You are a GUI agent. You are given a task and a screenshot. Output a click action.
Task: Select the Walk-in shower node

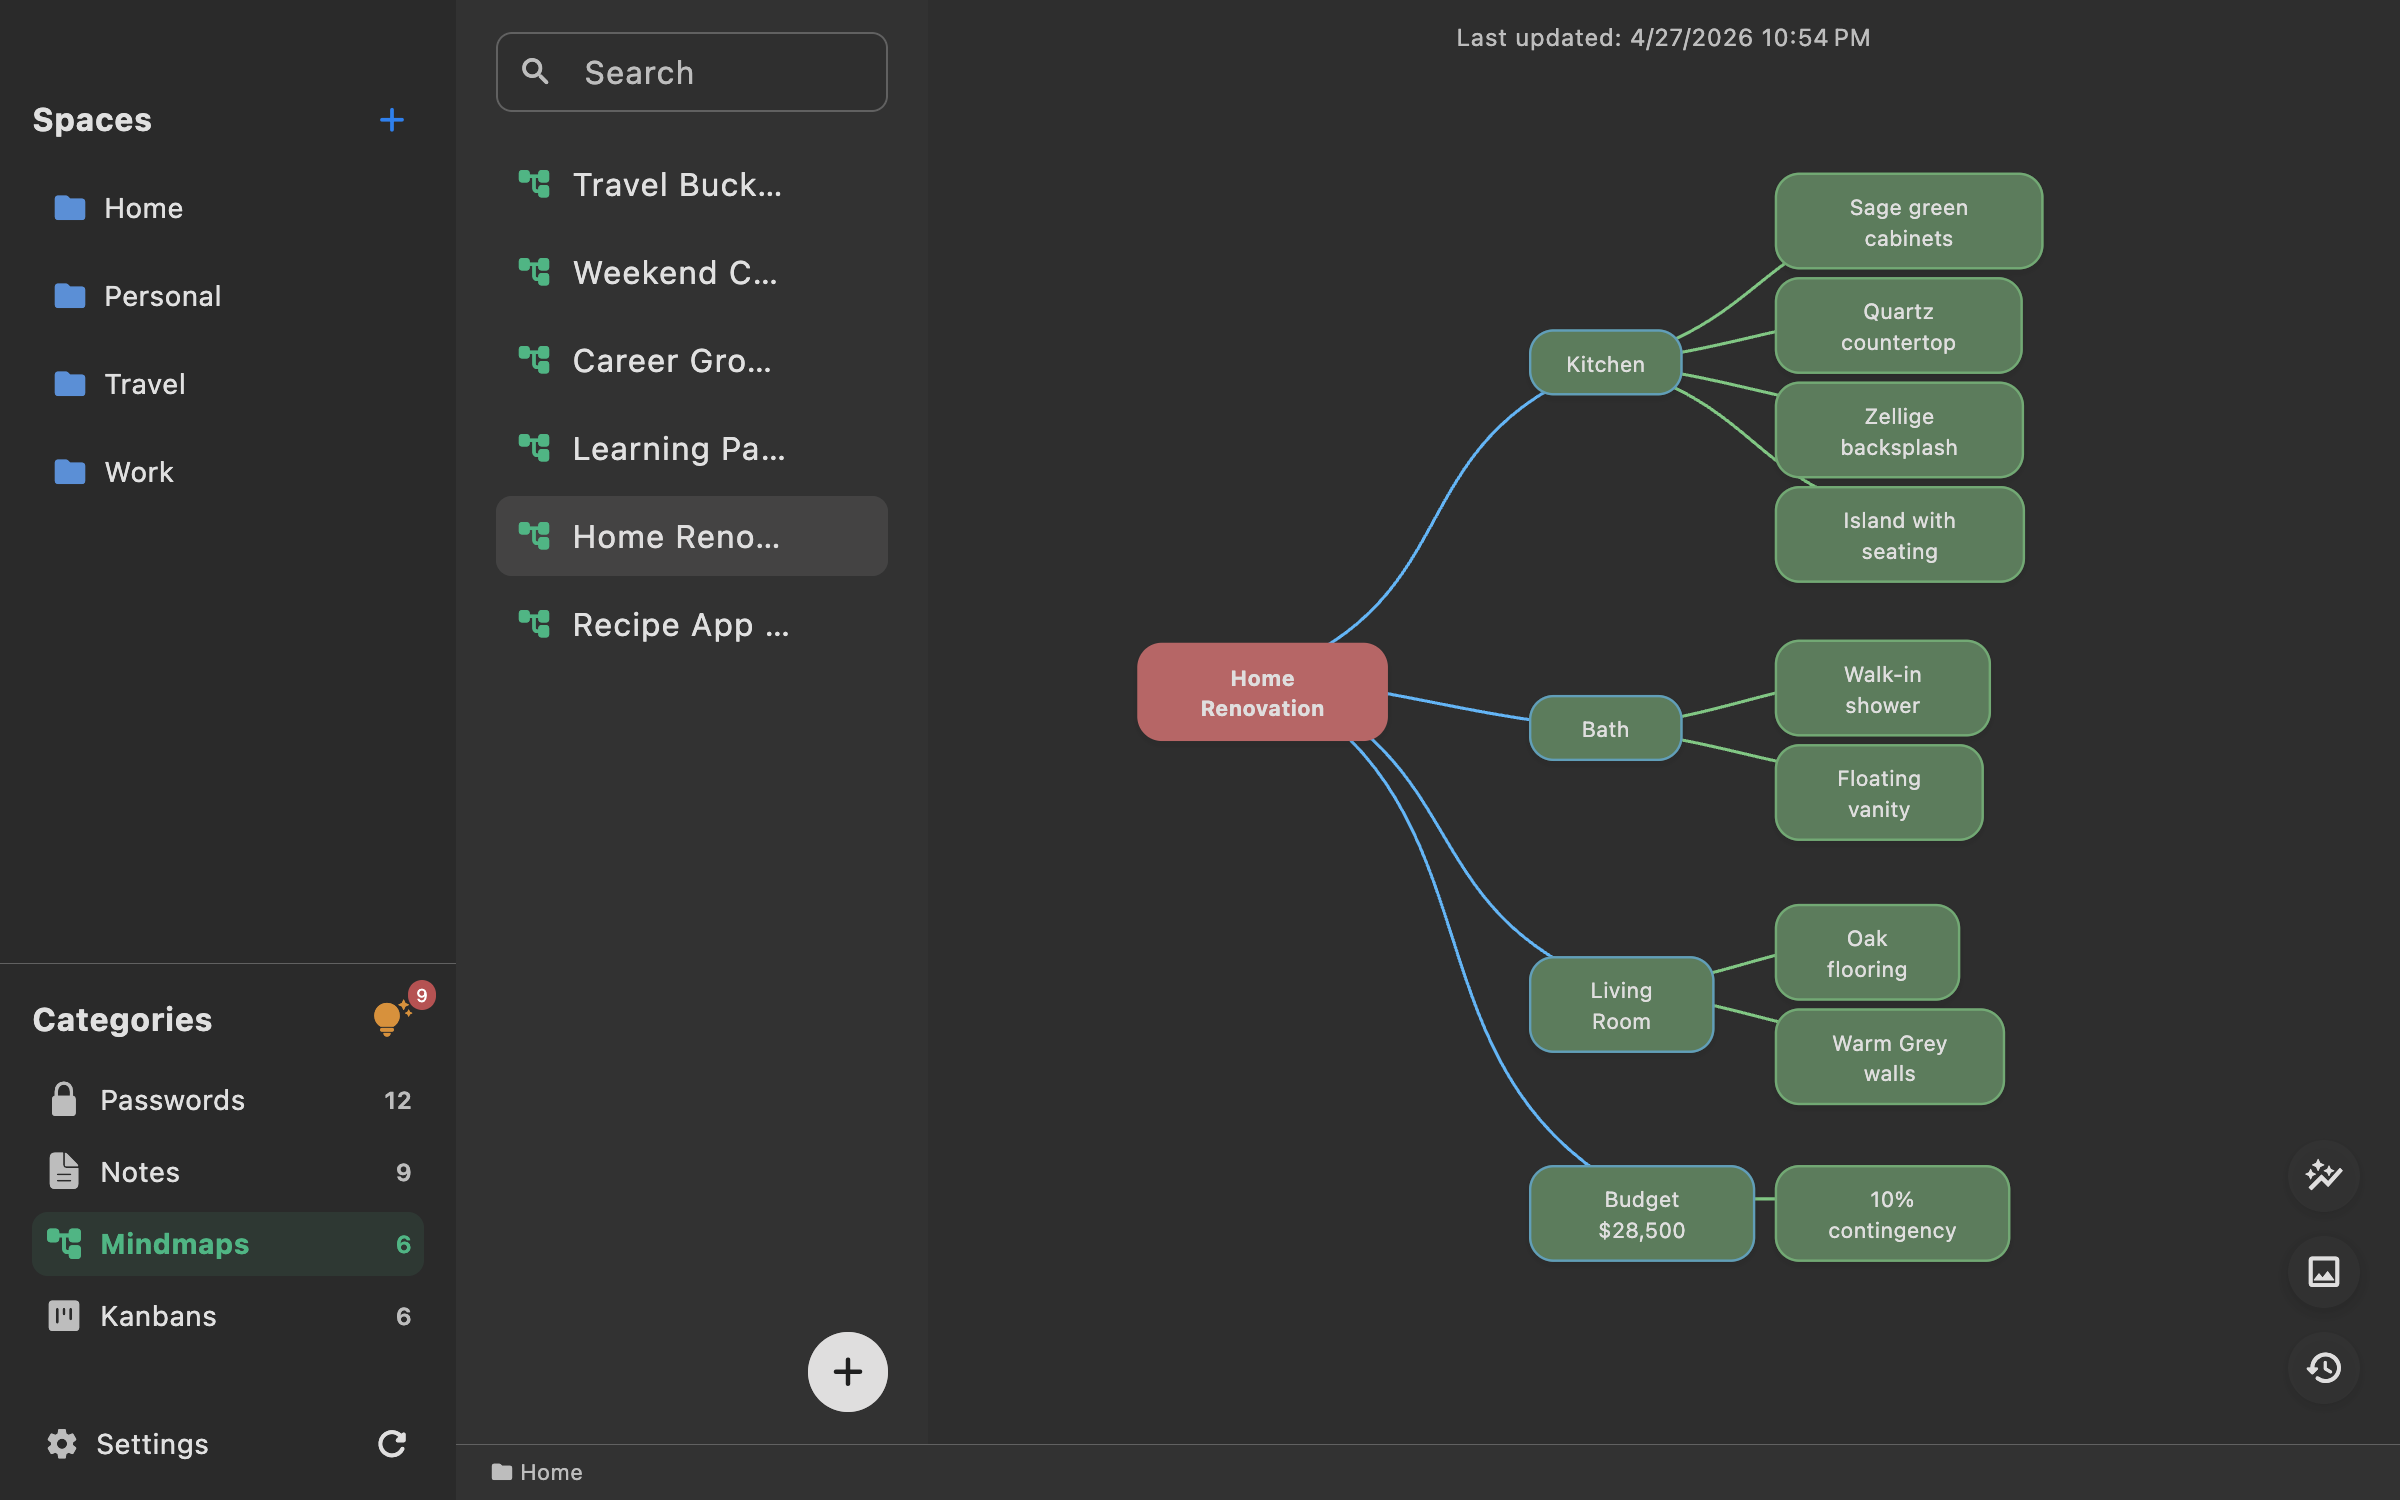point(1882,689)
